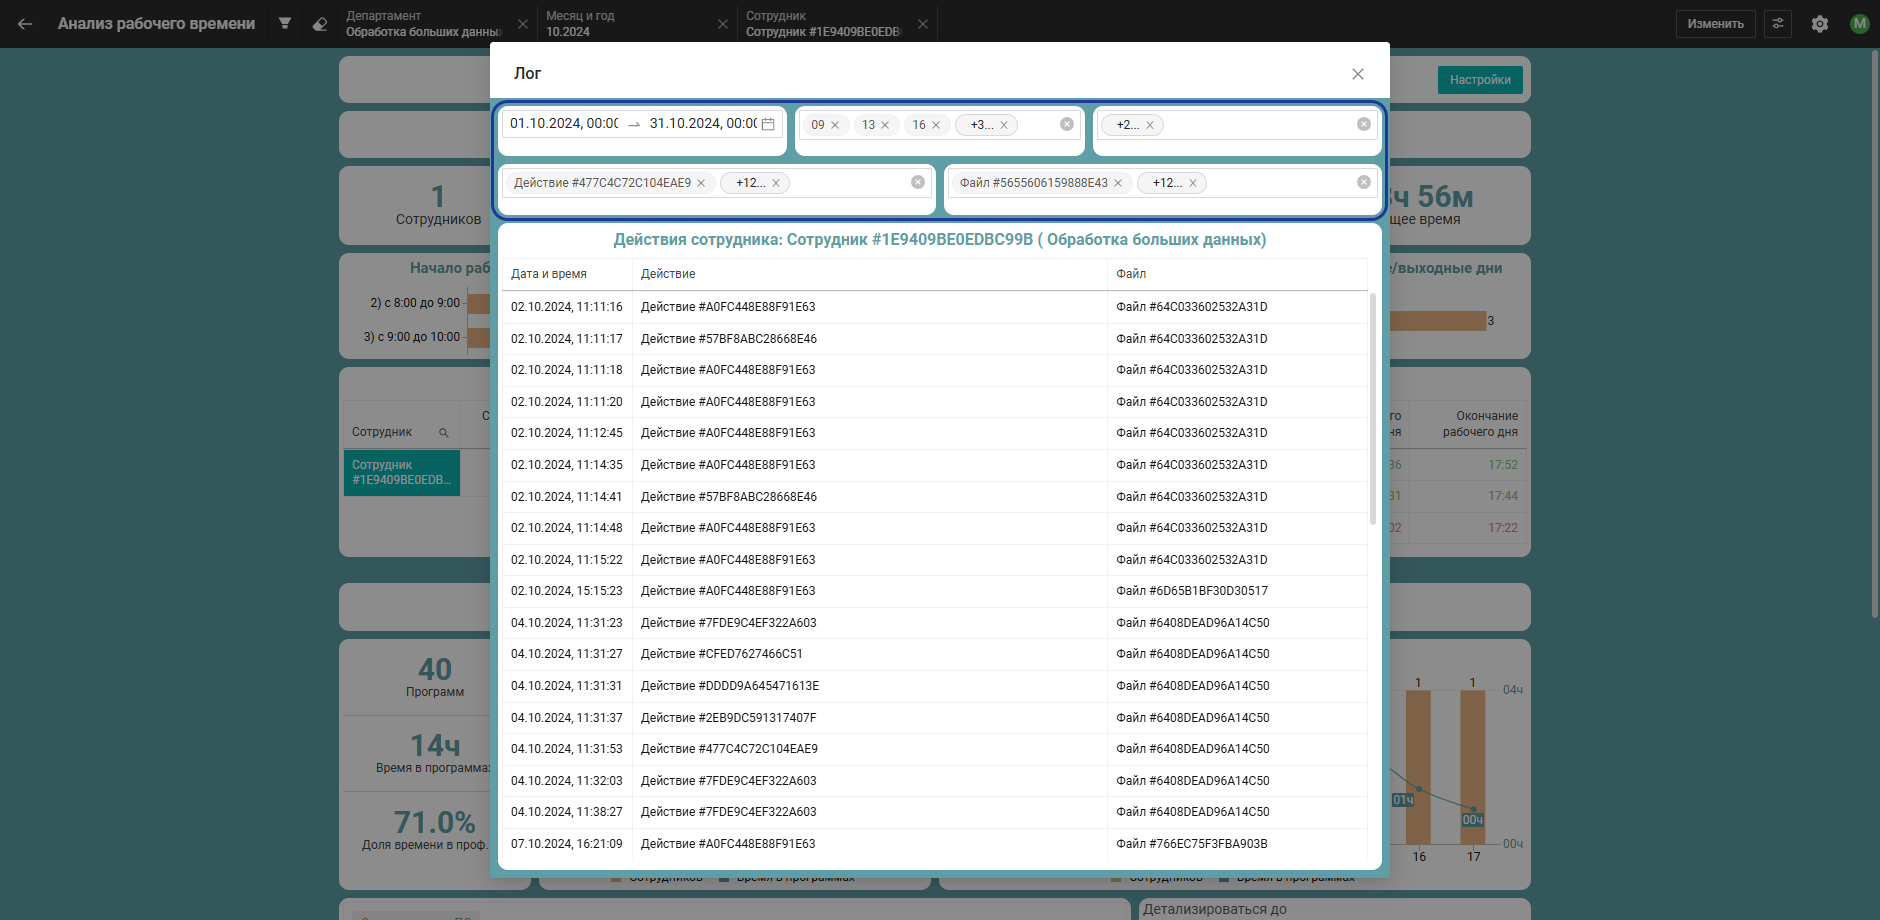This screenshot has height=920, width=1880.
Task: Open the user avatar M
Action: [1859, 24]
